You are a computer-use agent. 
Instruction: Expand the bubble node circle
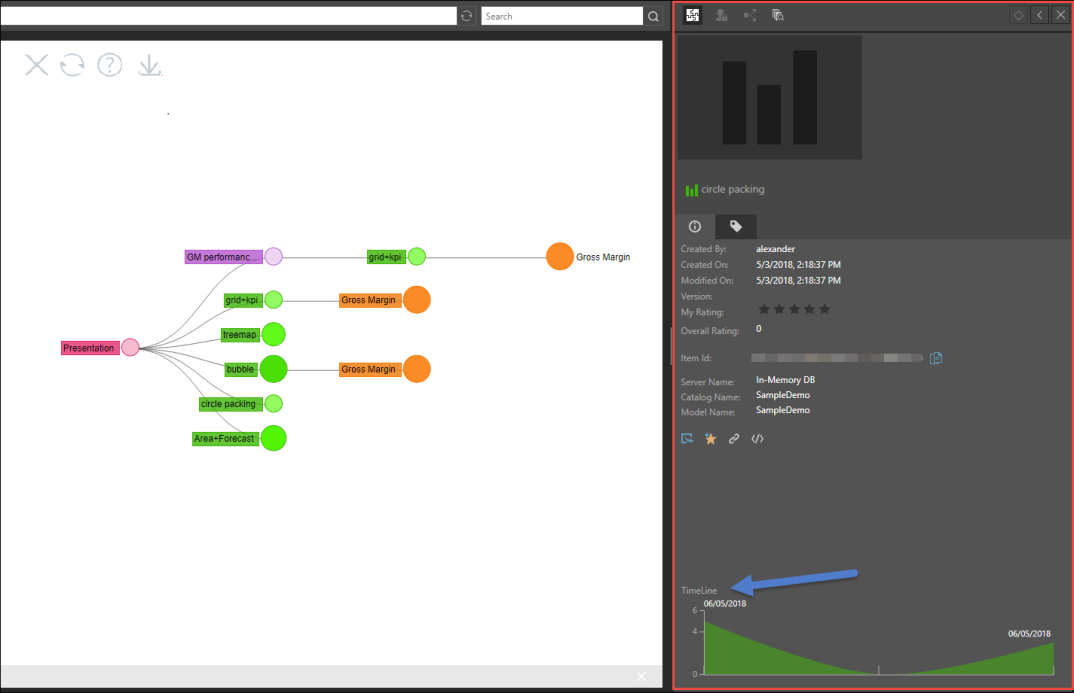click(273, 369)
